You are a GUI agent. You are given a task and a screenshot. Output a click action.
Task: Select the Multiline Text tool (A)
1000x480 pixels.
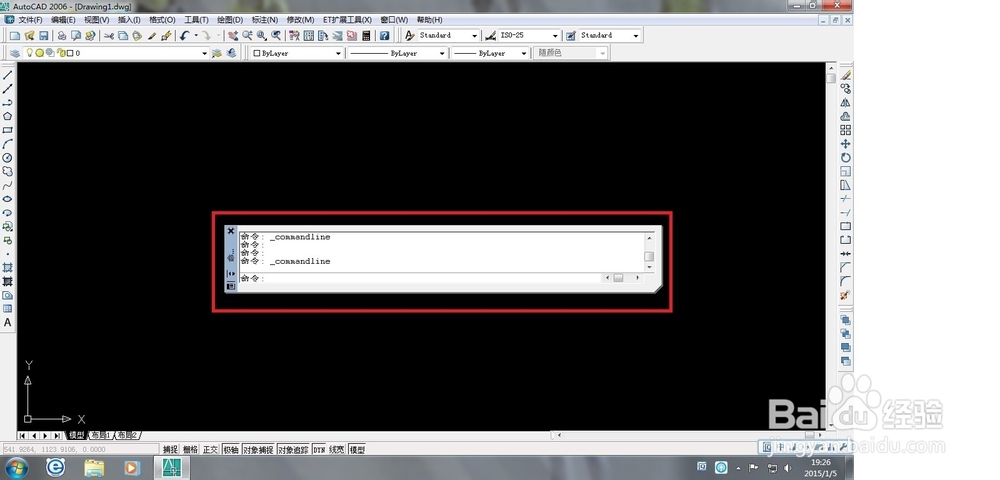tap(8, 323)
